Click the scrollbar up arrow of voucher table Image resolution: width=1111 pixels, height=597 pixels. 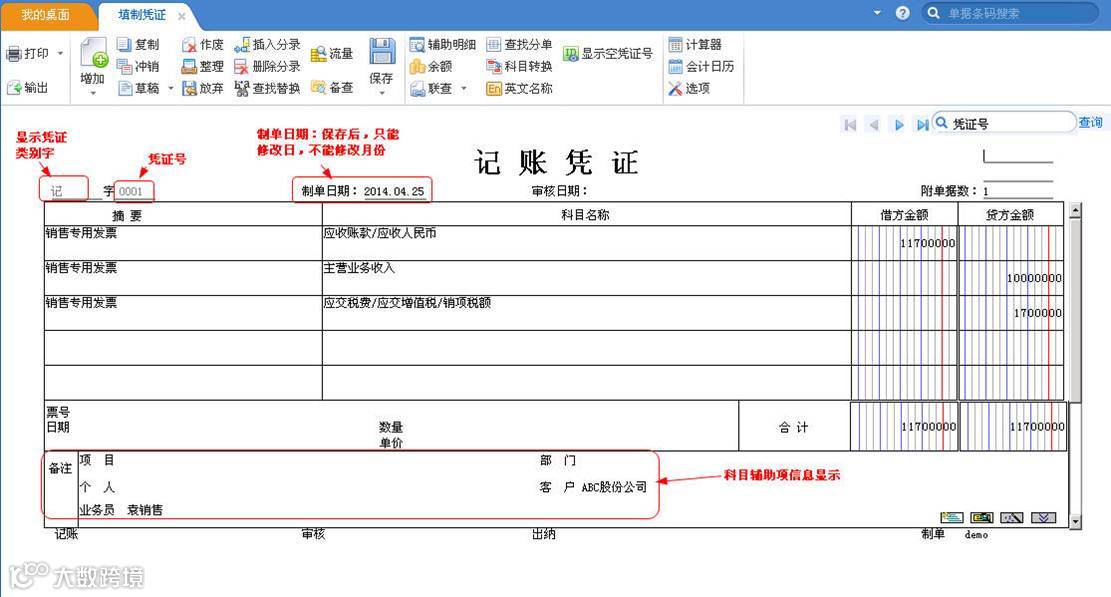1075,210
